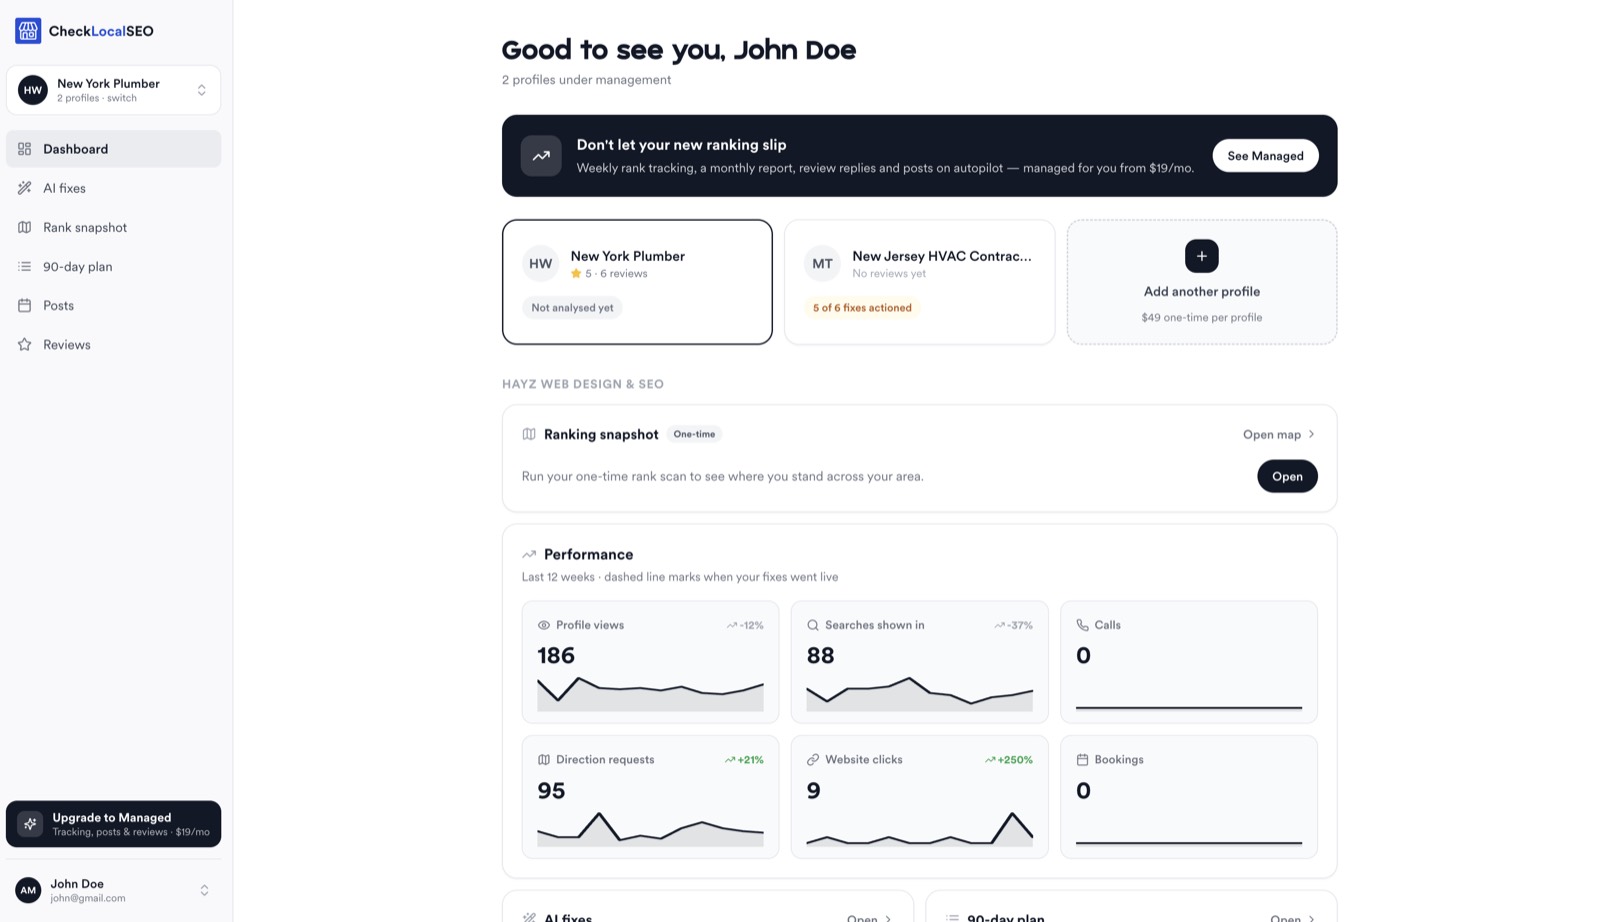Viewport: 1600px width, 922px height.
Task: Click the Direction requests sparkline chart
Action: click(650, 829)
